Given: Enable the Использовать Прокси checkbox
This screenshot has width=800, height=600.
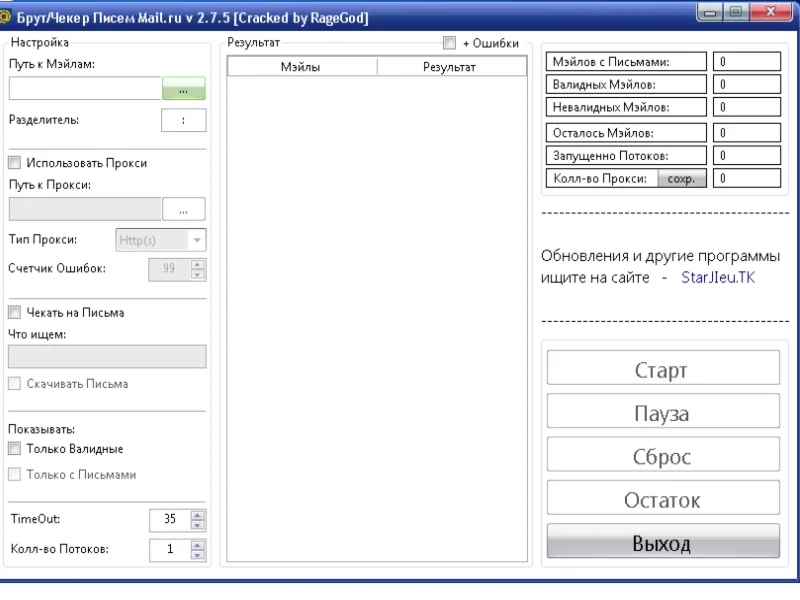Looking at the screenshot, I should 15,163.
